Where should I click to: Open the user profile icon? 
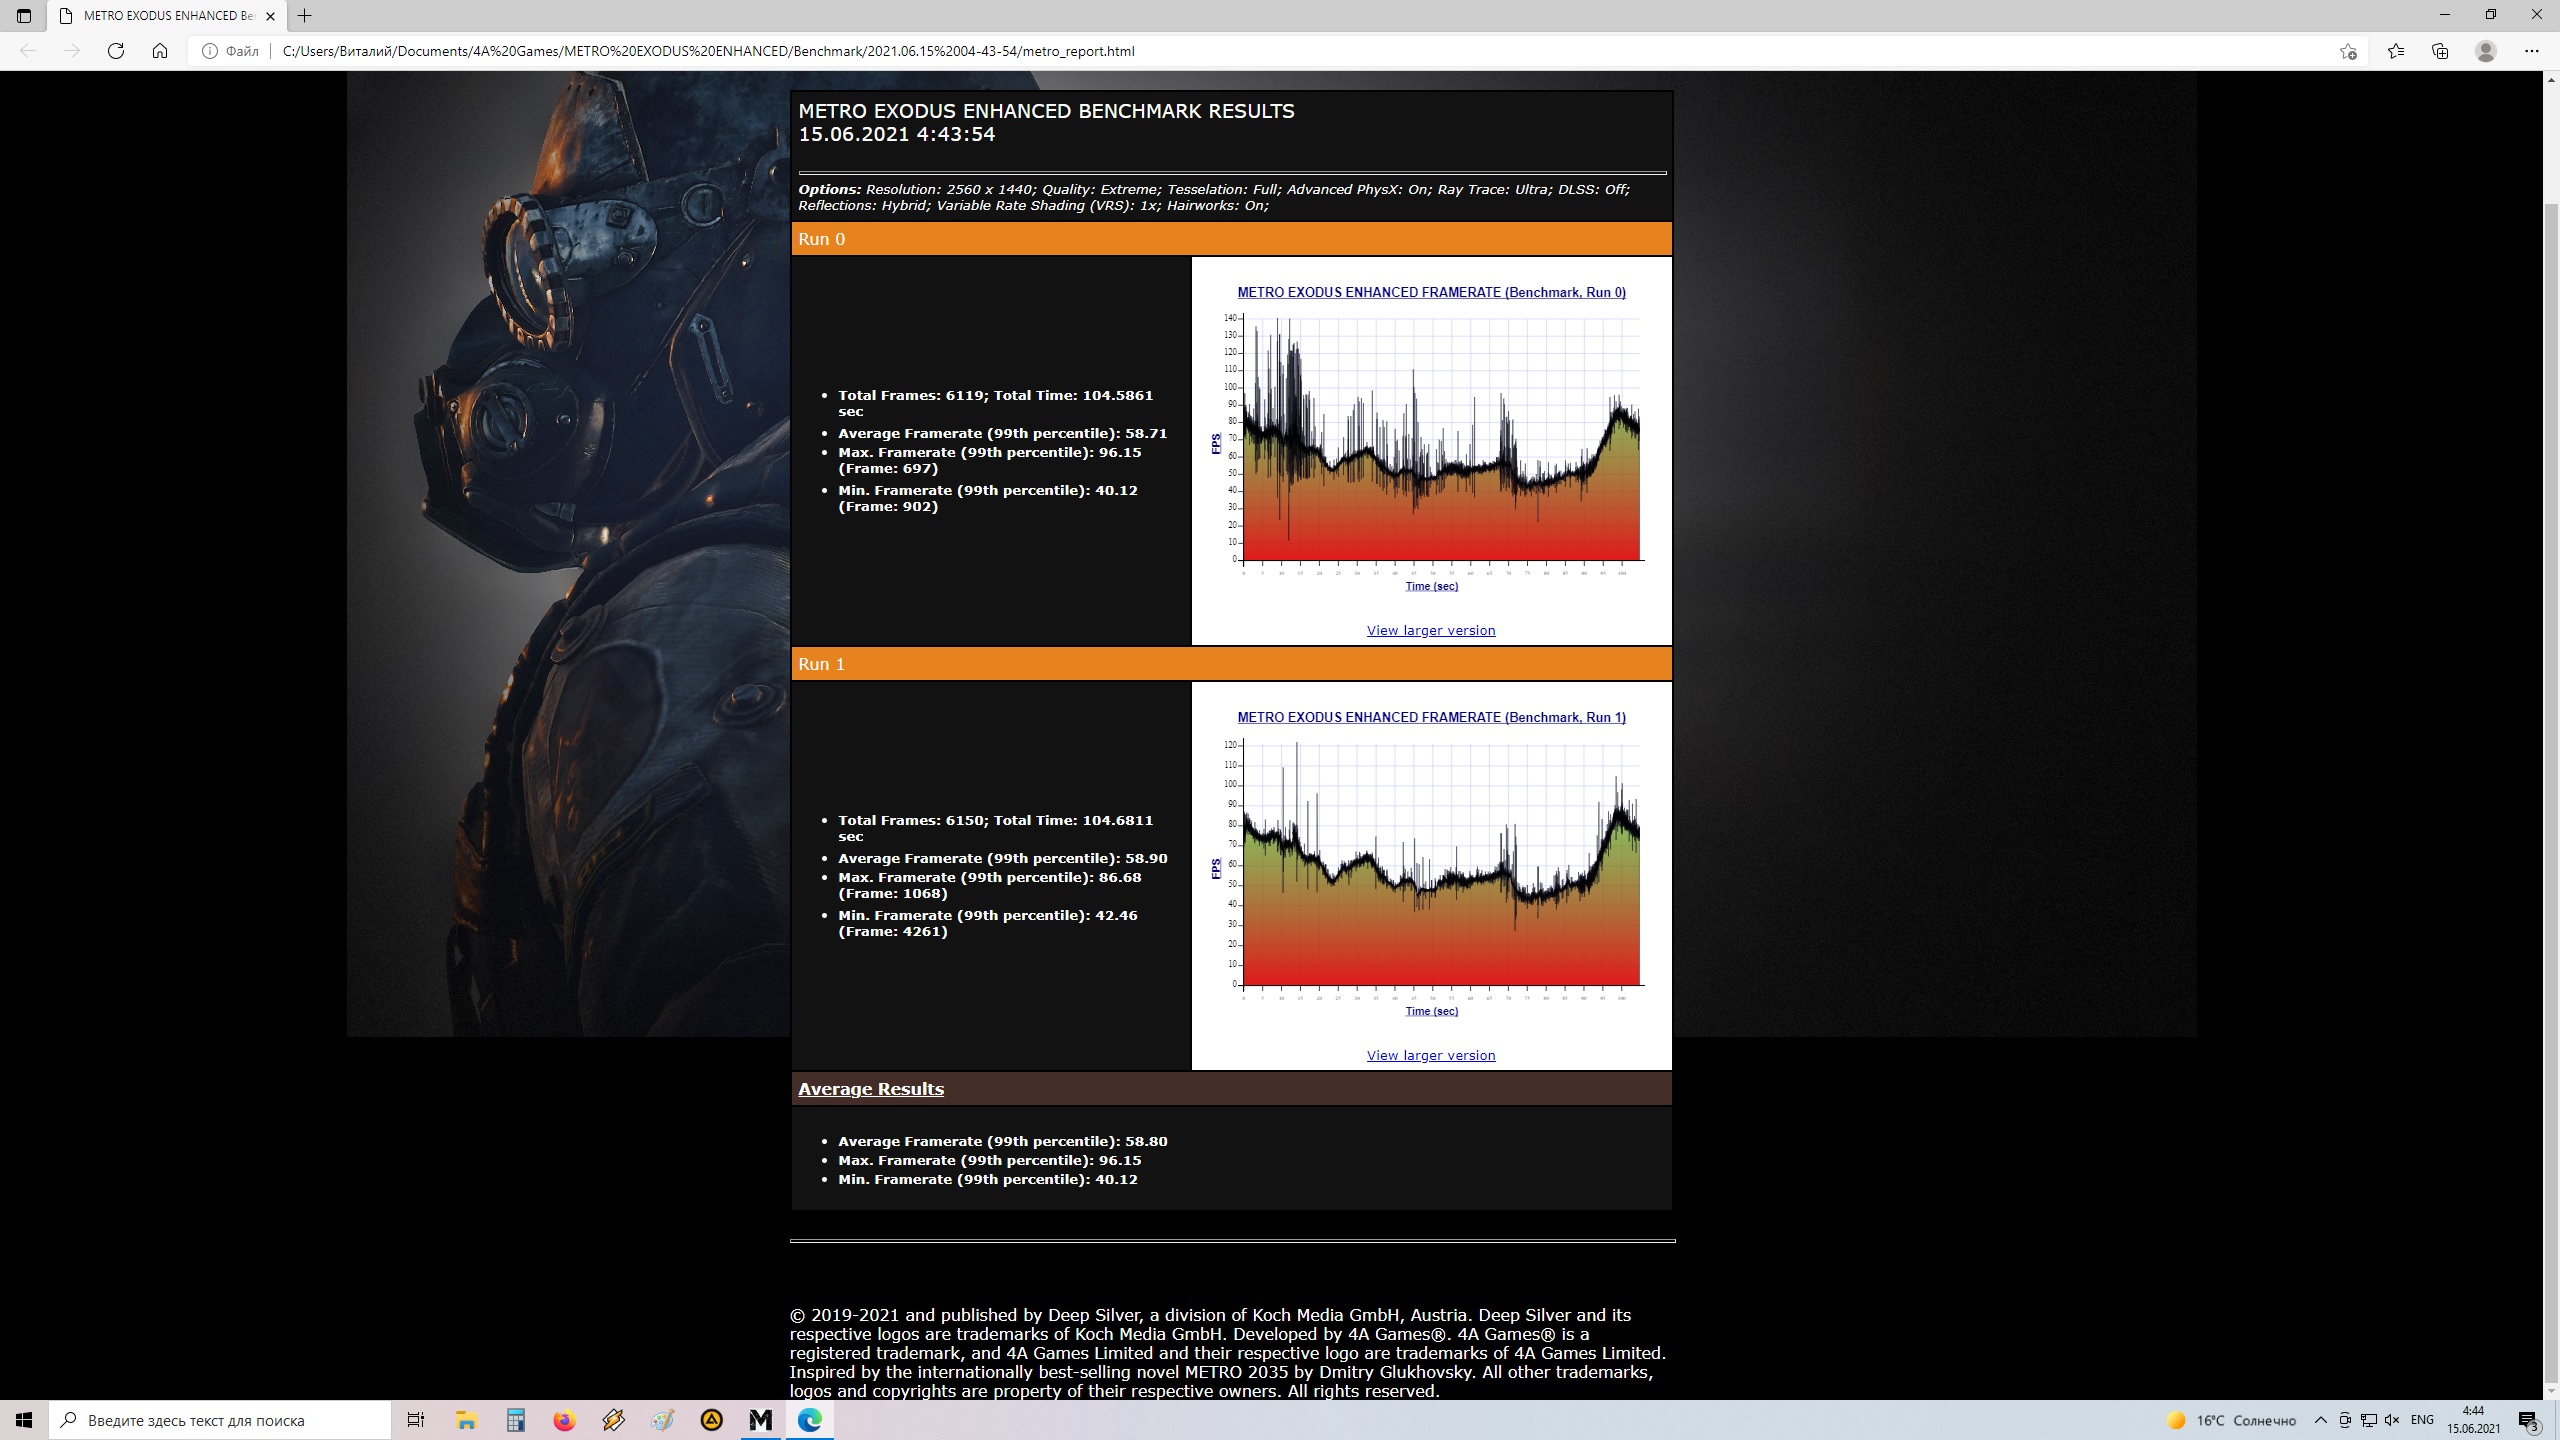click(x=2486, y=51)
